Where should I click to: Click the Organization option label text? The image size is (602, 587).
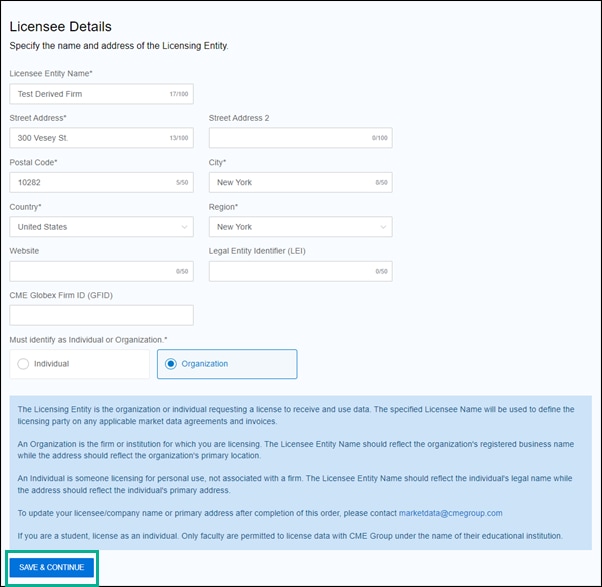click(x=204, y=364)
